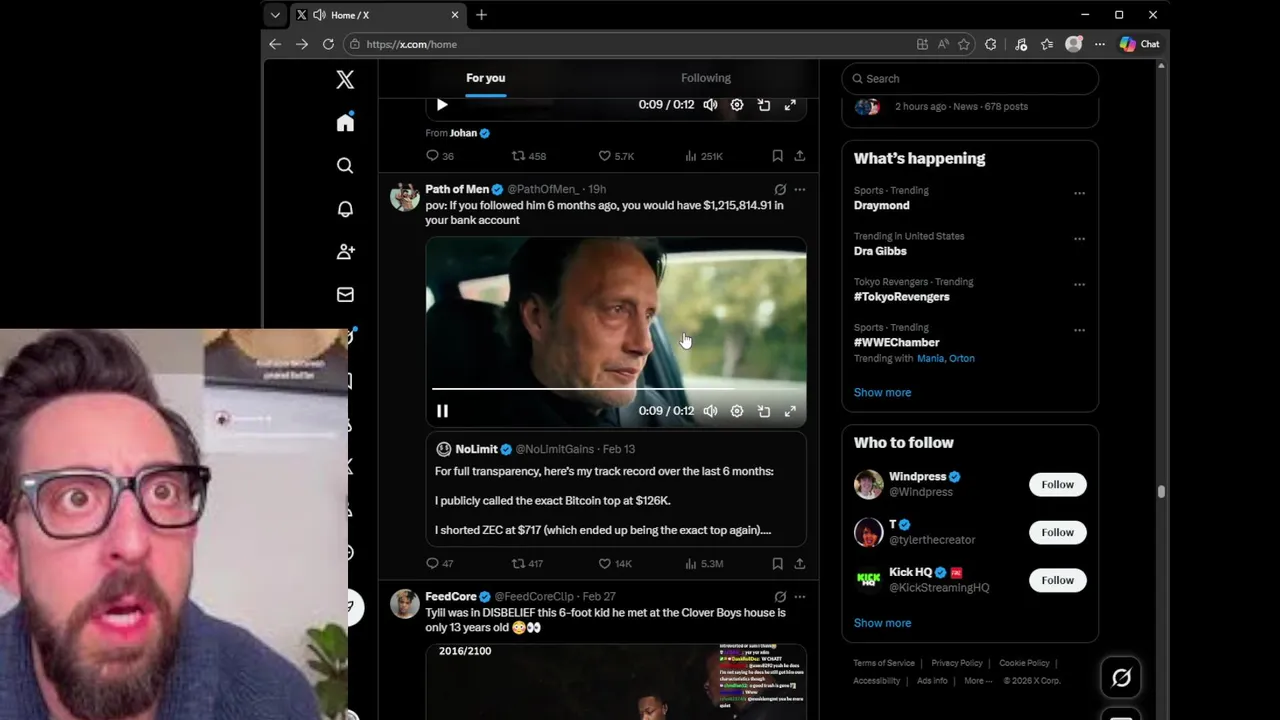Image resolution: width=1280 pixels, height=720 pixels.
Task: Open more options for #TokyoRevengers trend
Action: coord(1079,284)
